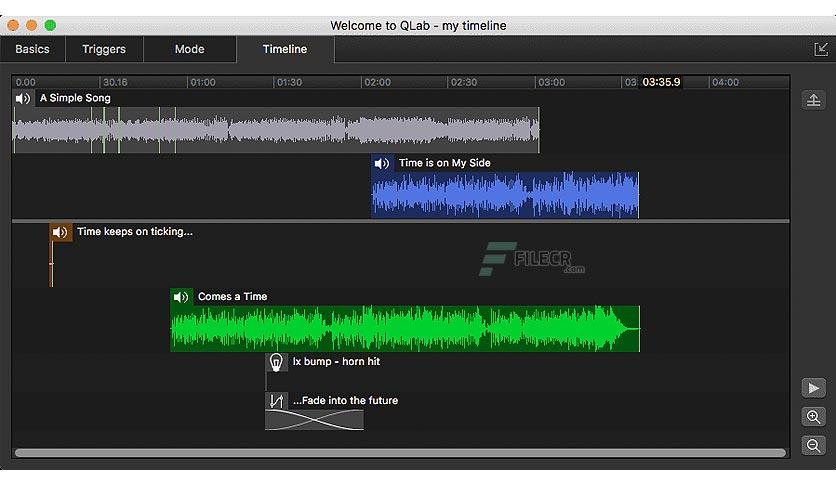Click the horizontal scrollbar at timeline bottom
The height and width of the screenshot is (484, 836).
coord(400,453)
